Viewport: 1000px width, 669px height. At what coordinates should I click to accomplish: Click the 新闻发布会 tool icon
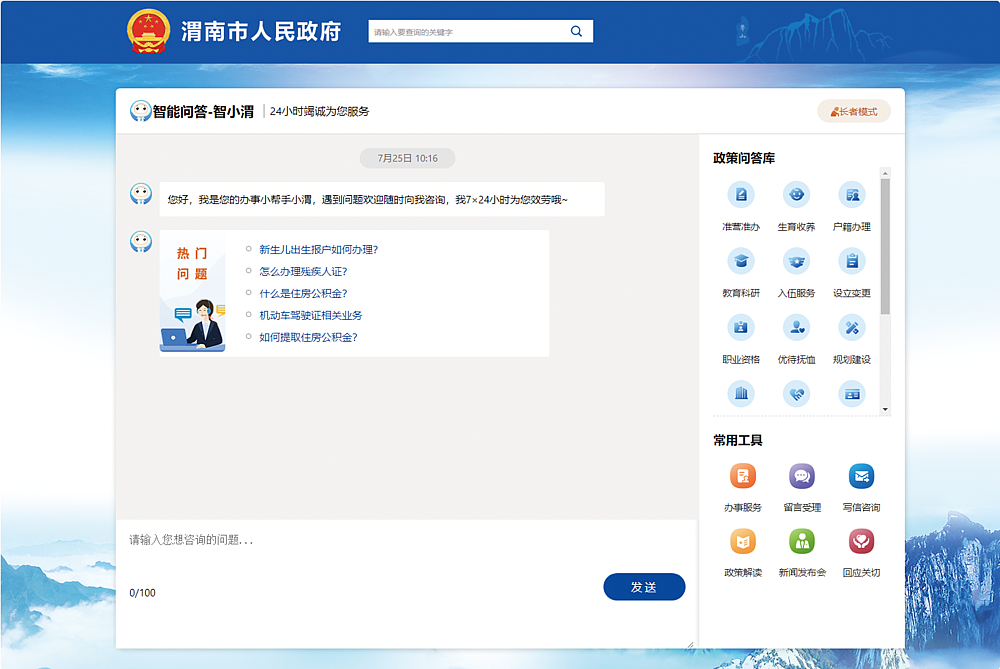coord(802,541)
